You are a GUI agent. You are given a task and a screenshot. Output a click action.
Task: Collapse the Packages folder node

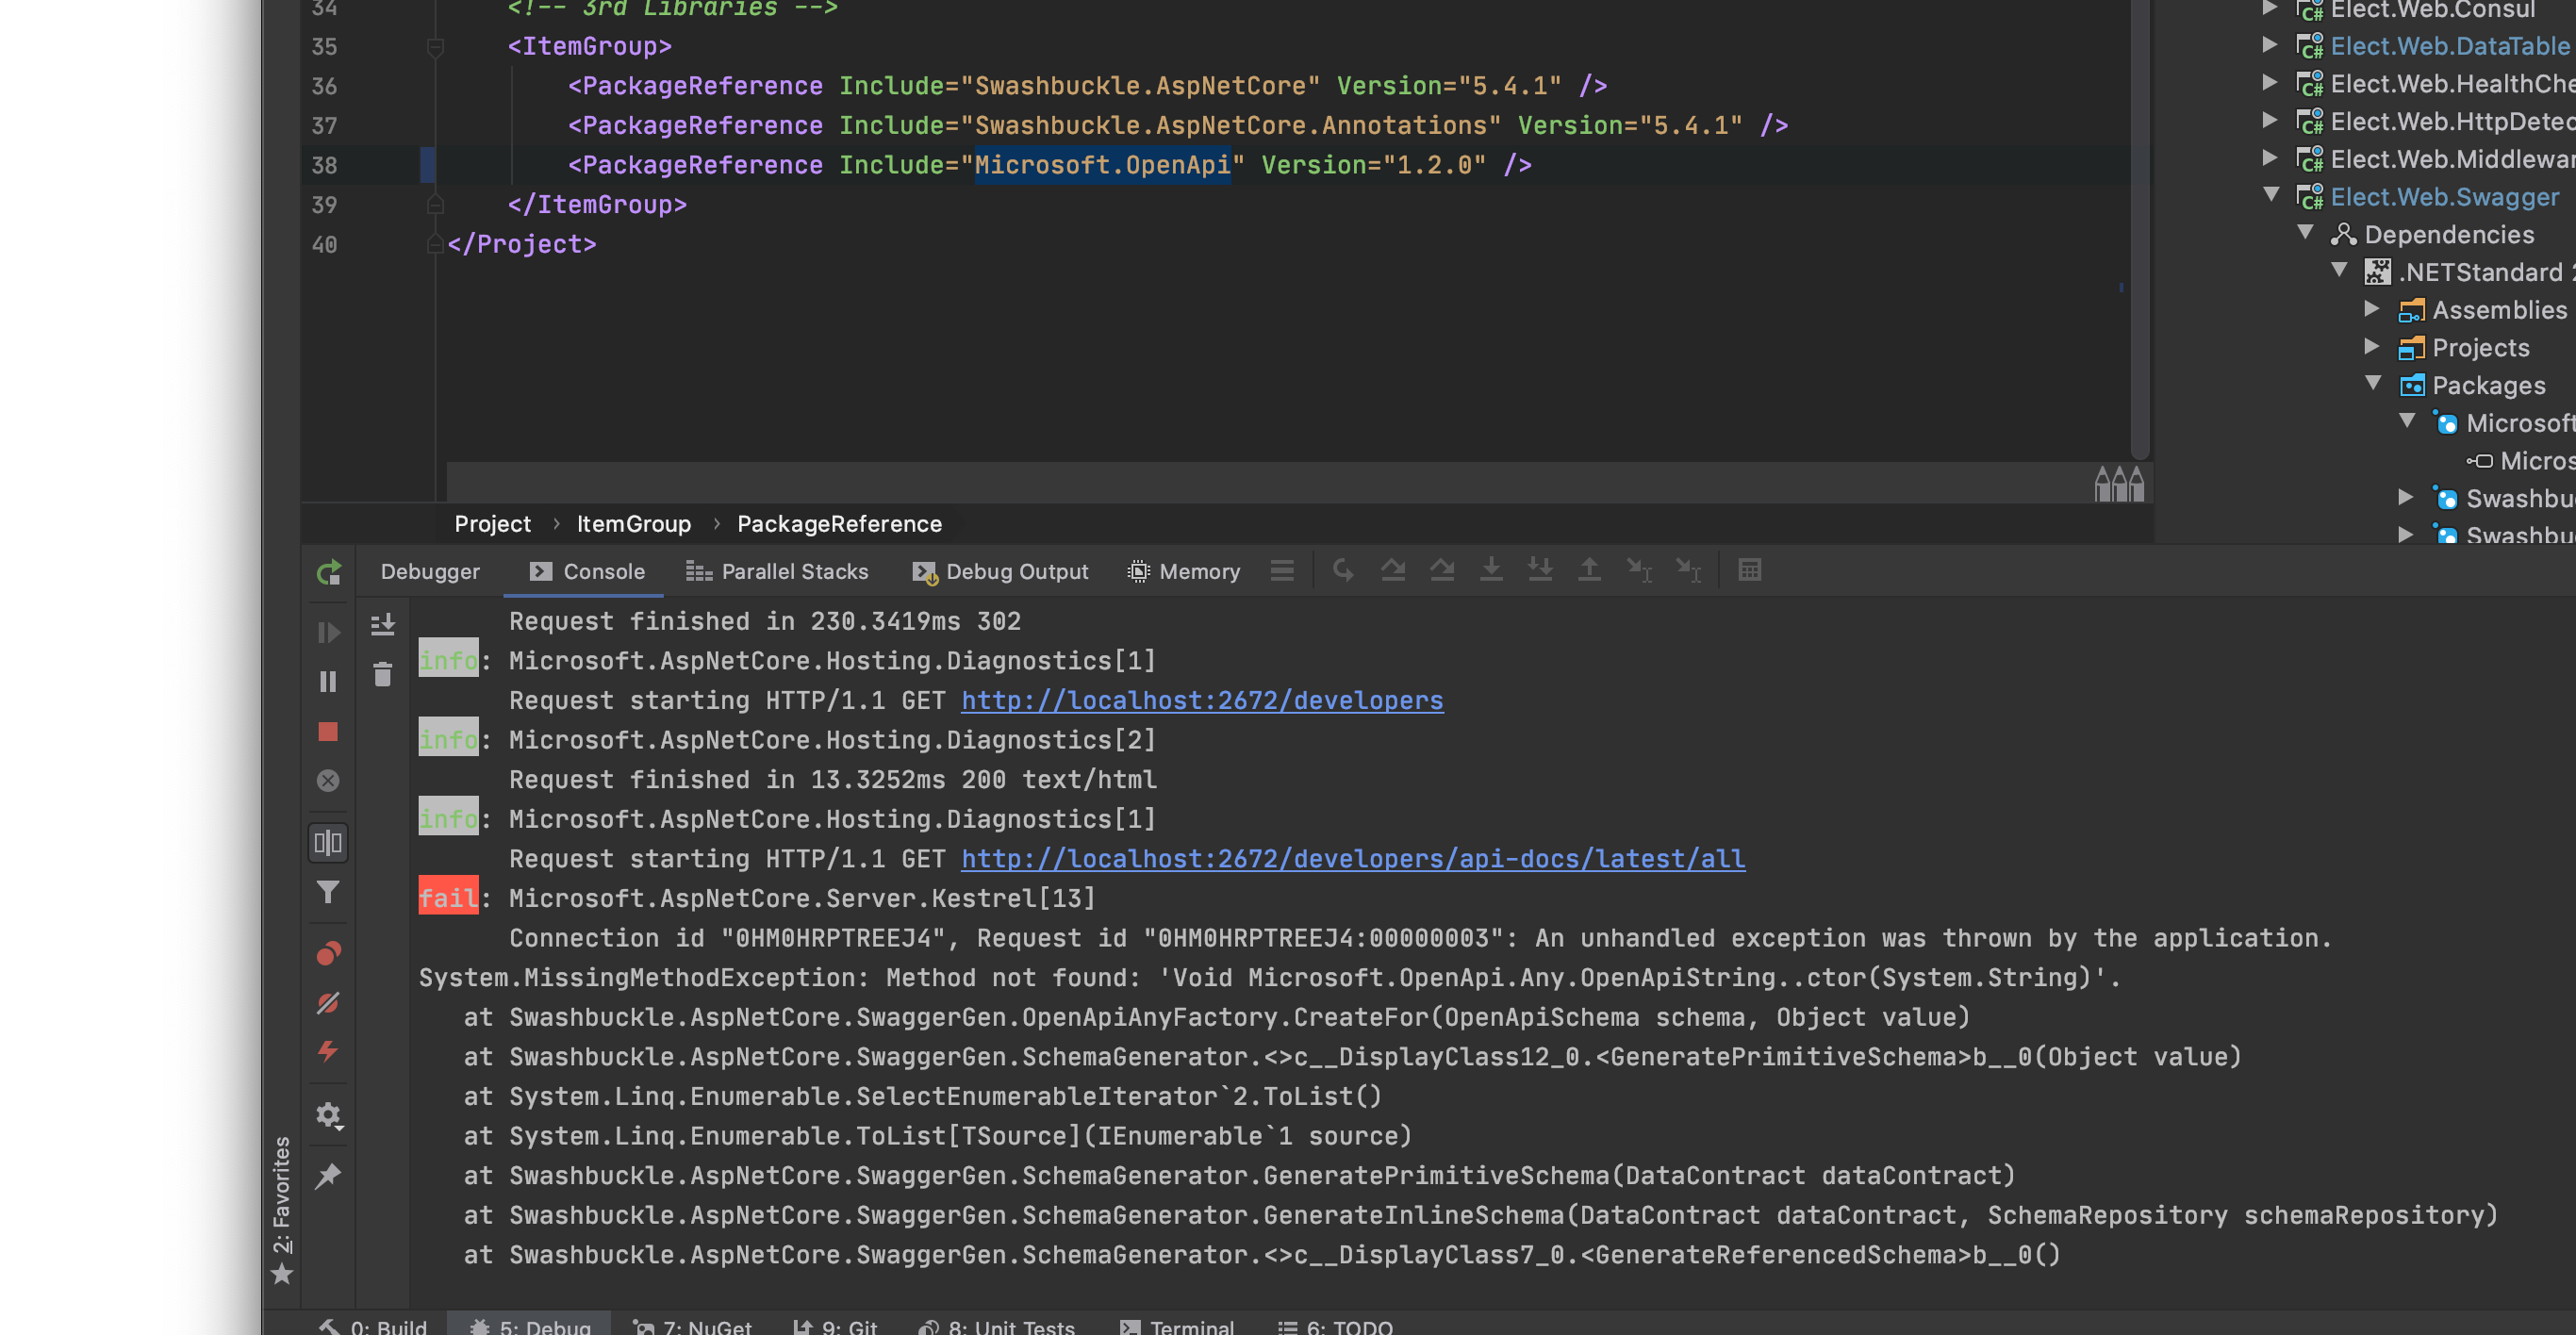coord(2372,384)
